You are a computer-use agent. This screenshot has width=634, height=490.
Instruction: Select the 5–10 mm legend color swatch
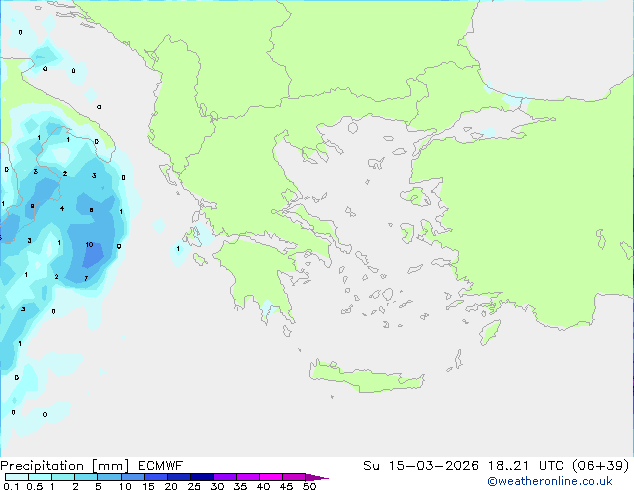click(109, 477)
